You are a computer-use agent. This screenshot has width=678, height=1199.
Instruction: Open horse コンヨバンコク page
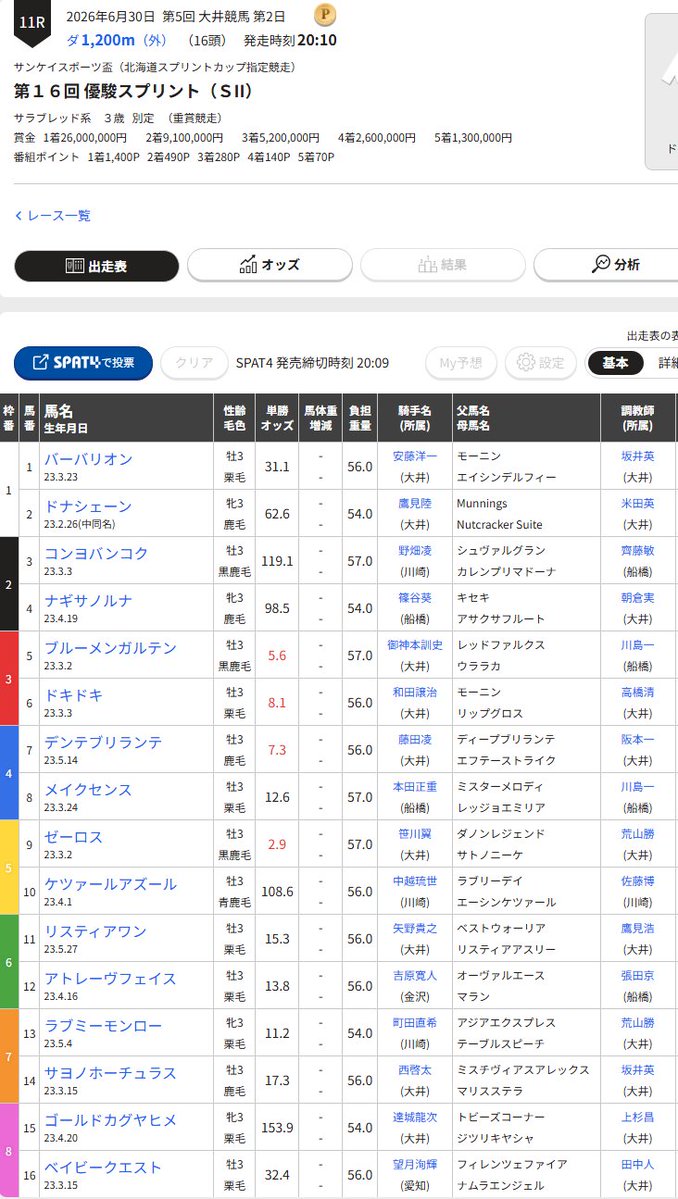click(x=96, y=554)
